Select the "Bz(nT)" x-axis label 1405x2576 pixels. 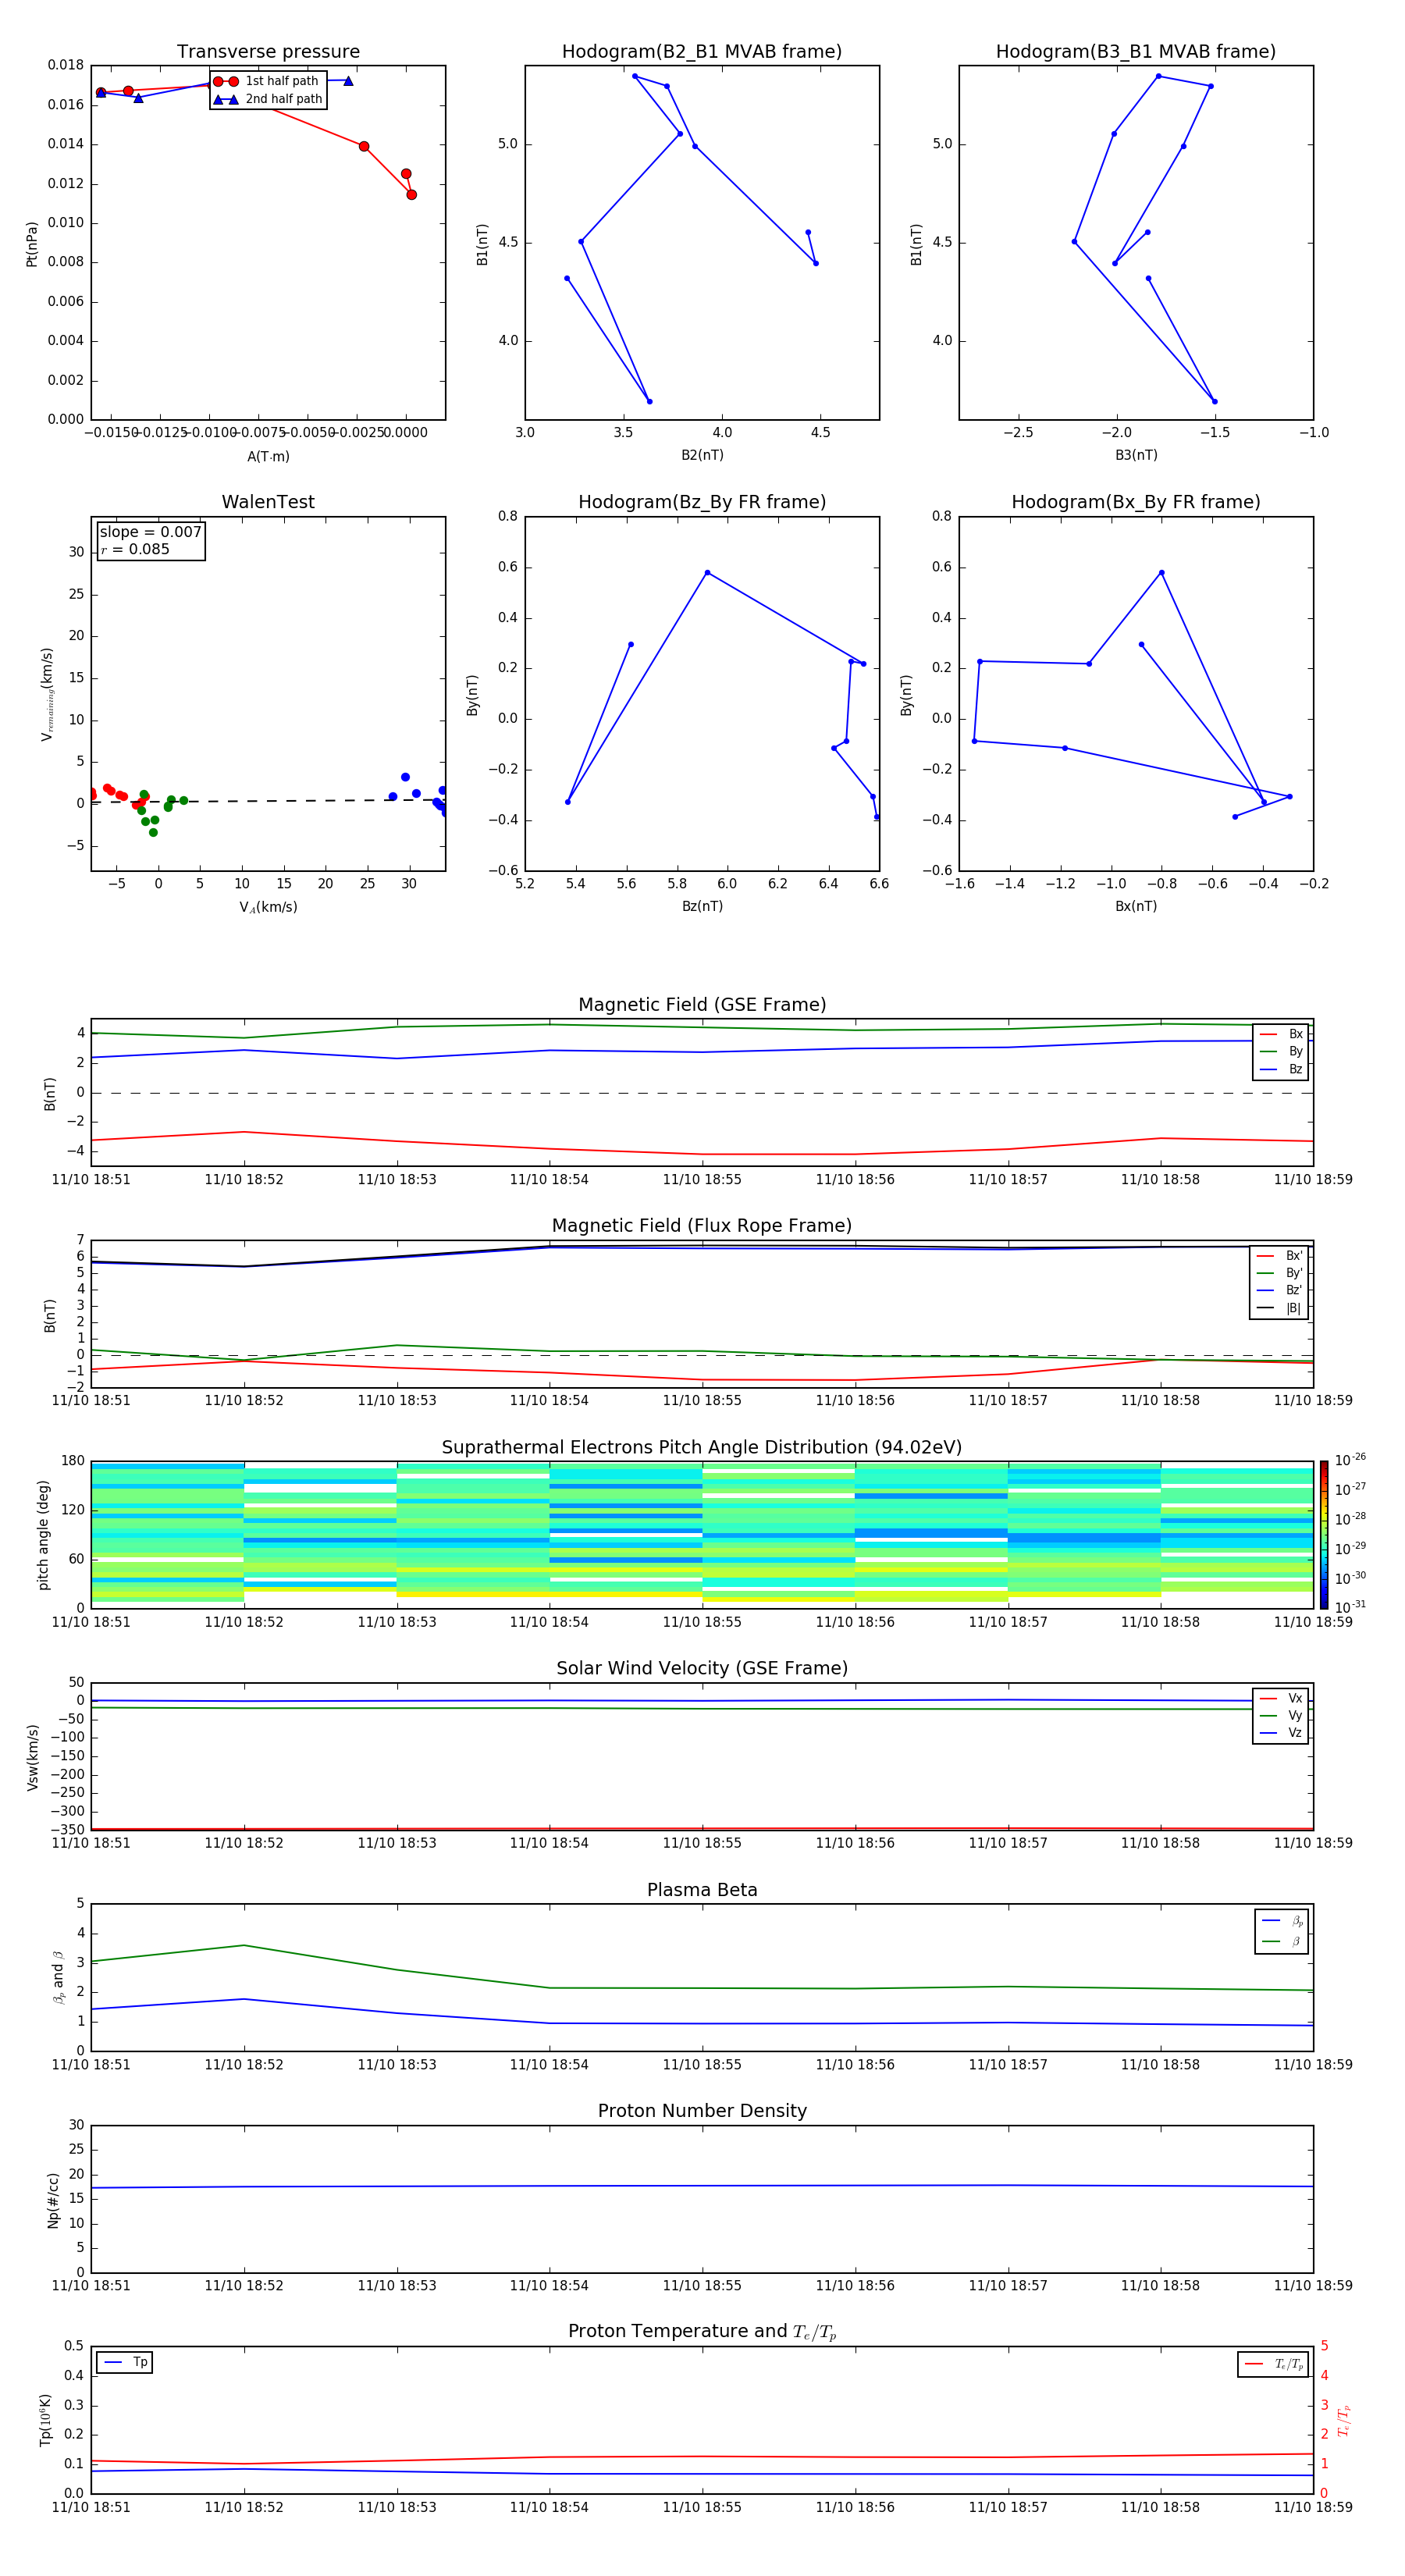702,907
